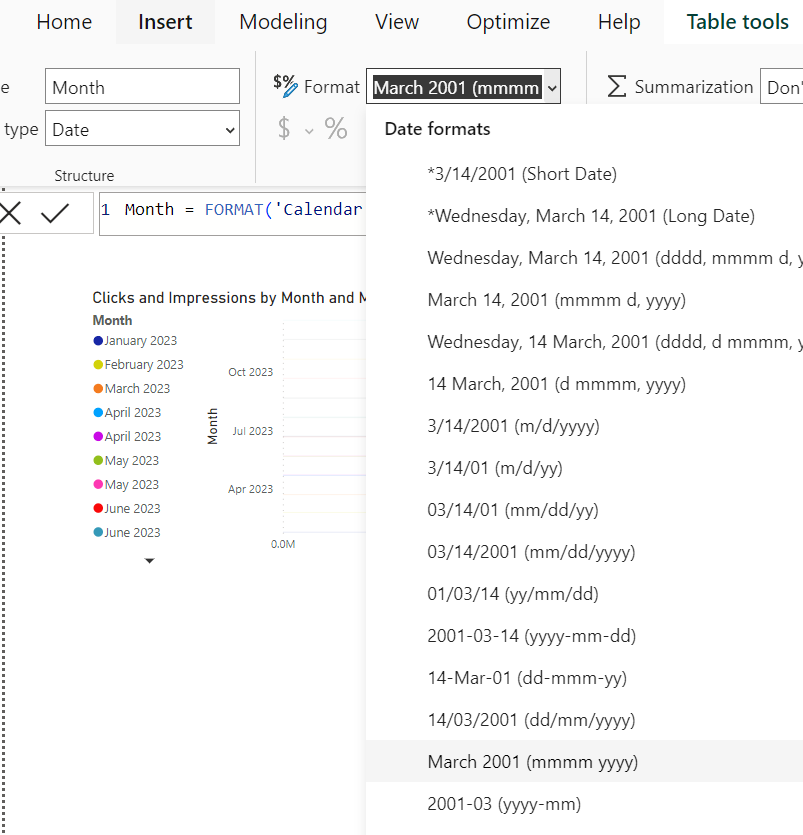Click into the DAX formula bar
803x835 pixels.
pos(233,214)
